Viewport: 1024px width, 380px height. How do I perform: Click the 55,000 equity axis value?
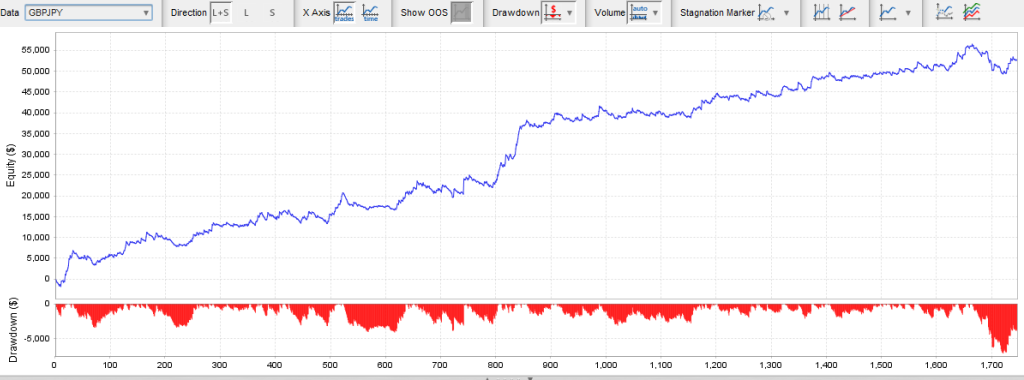point(37,50)
